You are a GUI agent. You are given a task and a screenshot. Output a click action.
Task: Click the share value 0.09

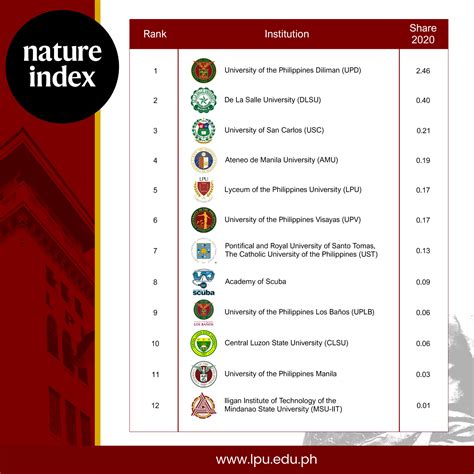(x=423, y=282)
